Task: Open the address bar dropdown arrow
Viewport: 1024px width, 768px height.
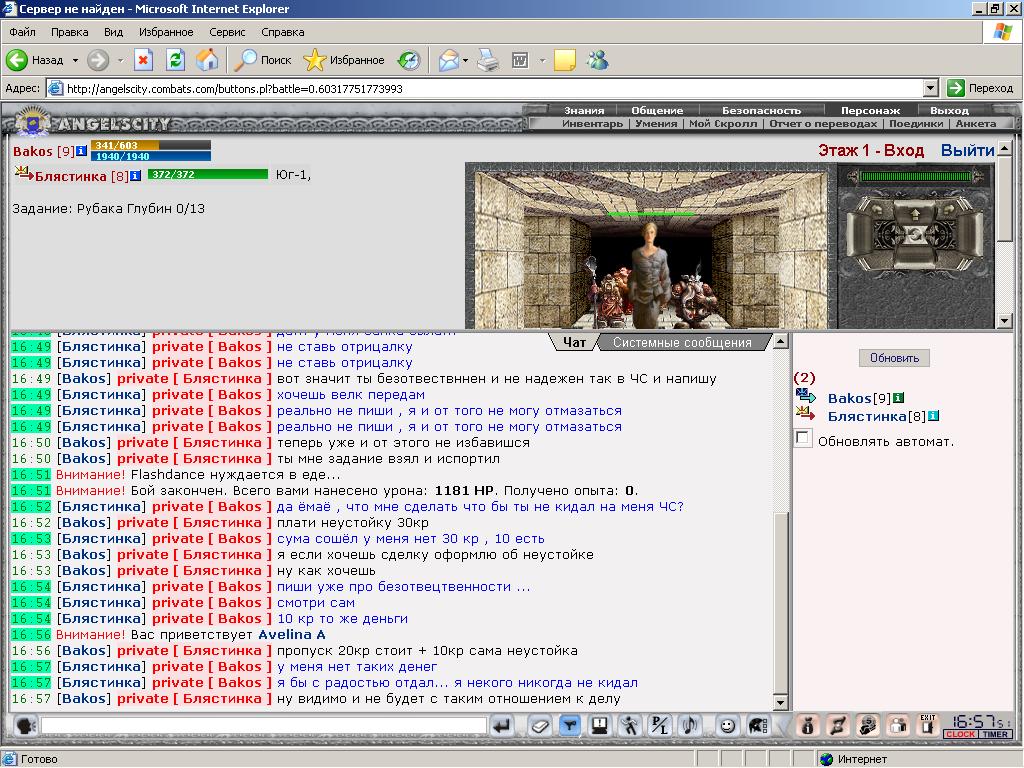Action: [x=931, y=88]
